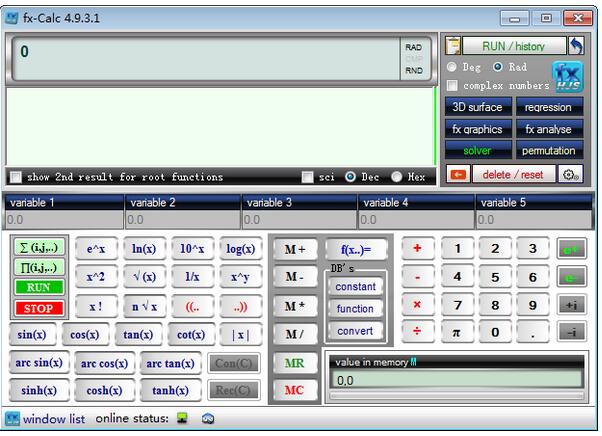Screen dimensions: 602x436
Task: Open the regression module
Action: (549, 107)
